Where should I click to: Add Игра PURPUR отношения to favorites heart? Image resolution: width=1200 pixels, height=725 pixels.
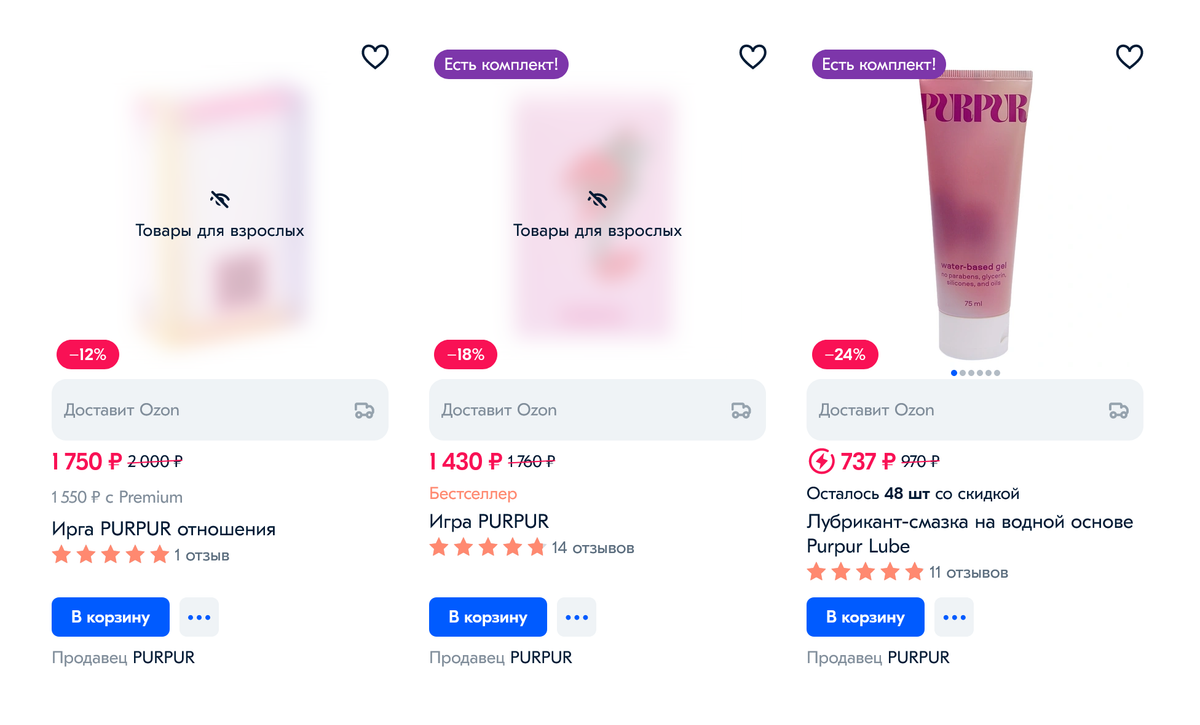[x=375, y=57]
